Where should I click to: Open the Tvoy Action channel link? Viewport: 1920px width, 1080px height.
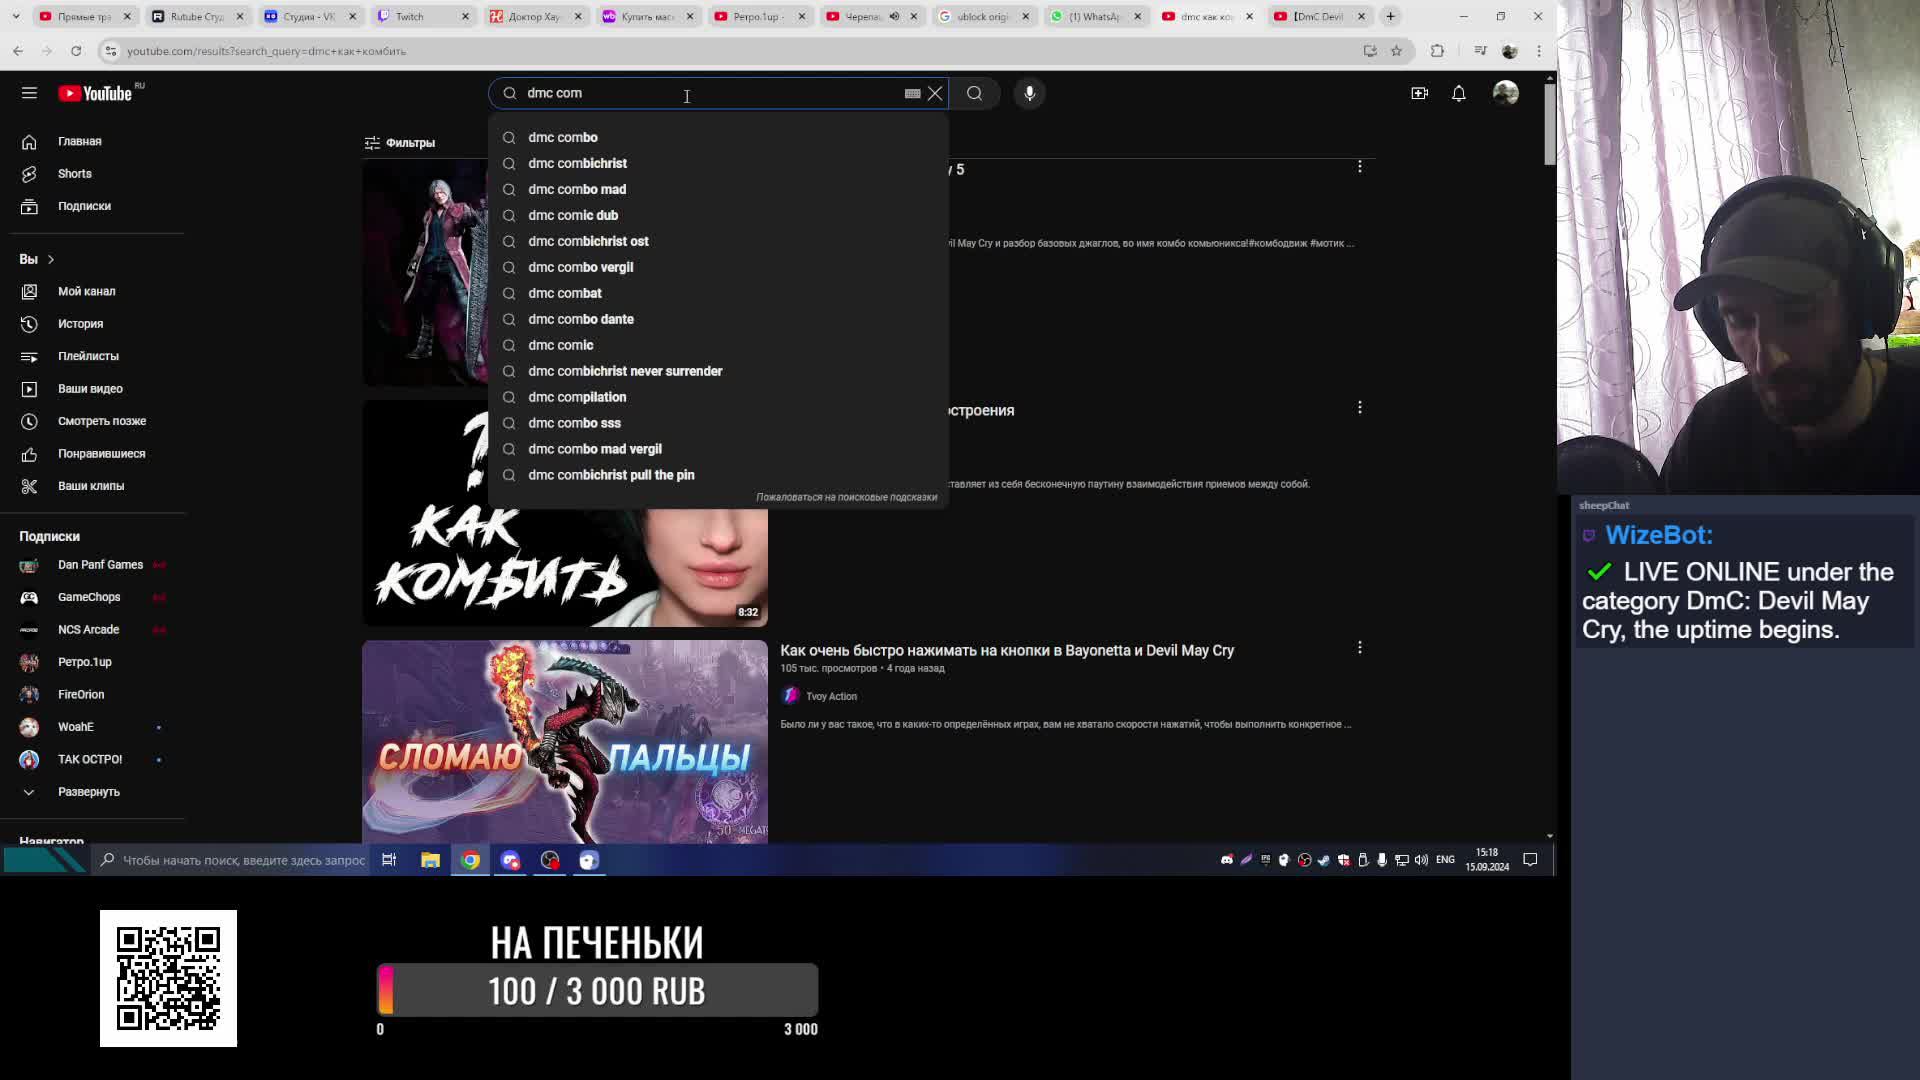[x=831, y=696]
